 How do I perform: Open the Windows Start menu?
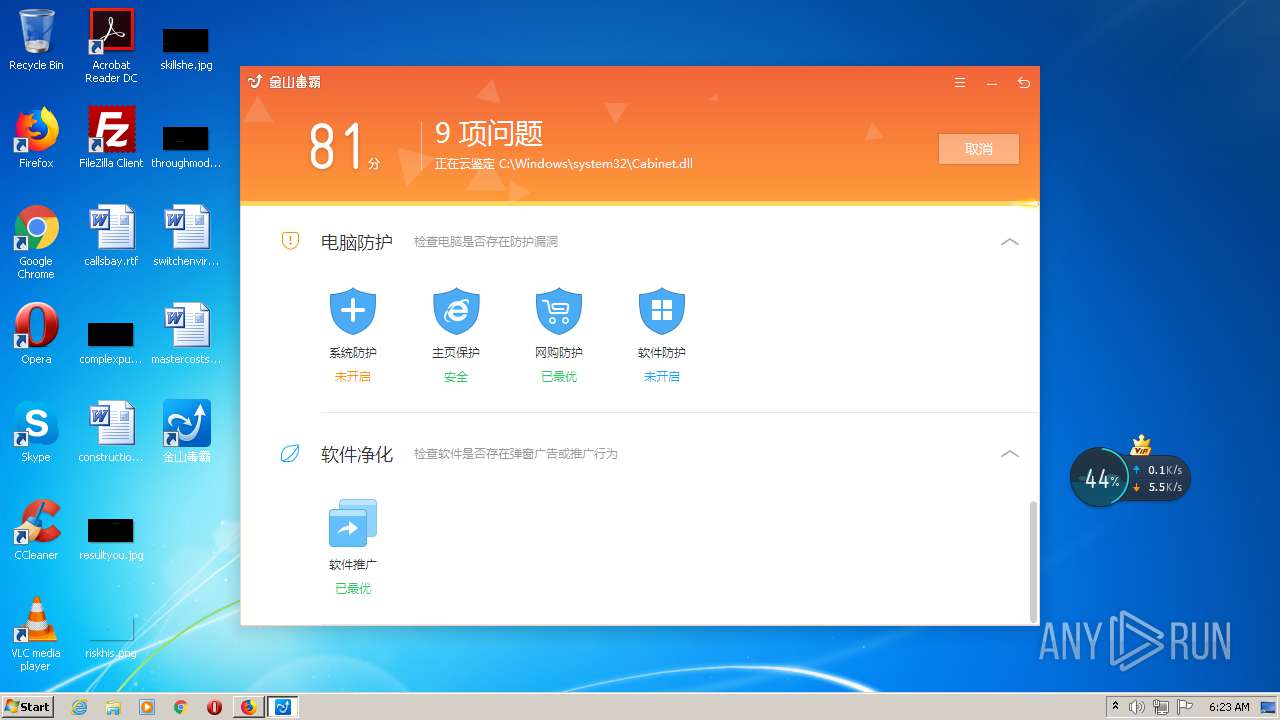click(x=28, y=706)
